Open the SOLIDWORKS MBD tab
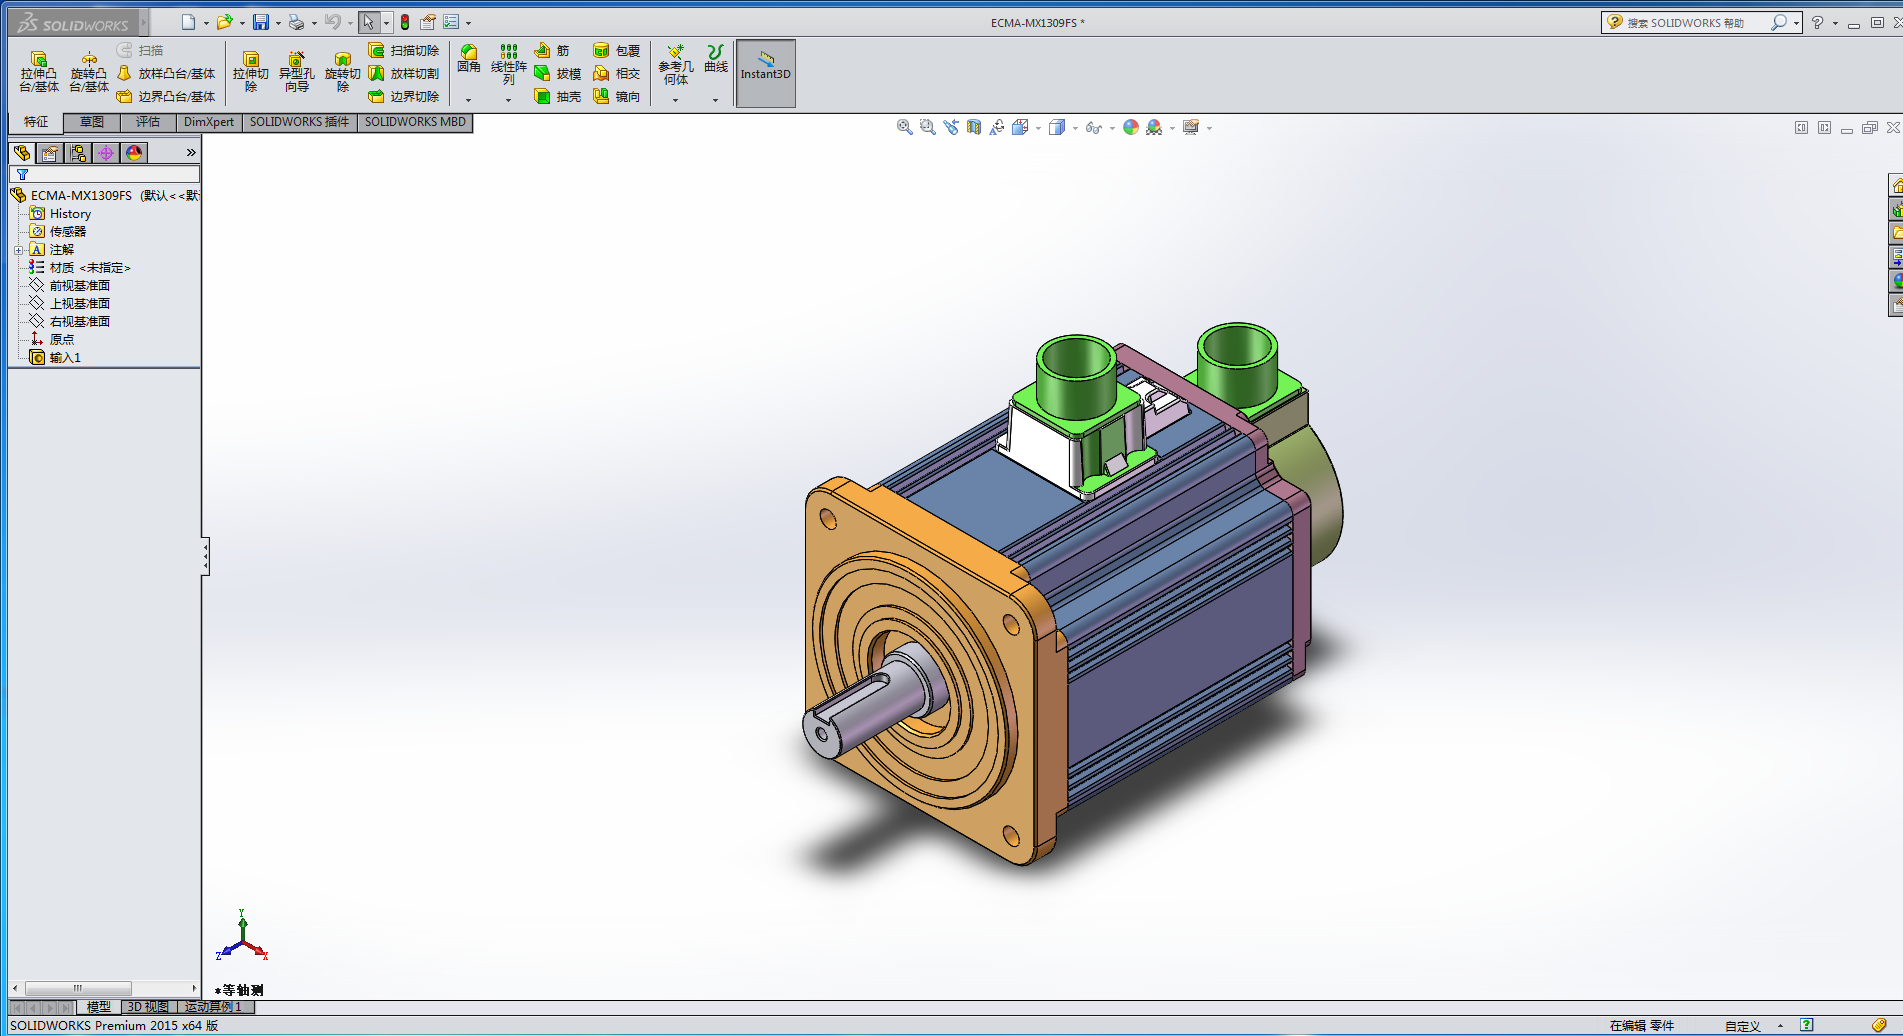 415,122
